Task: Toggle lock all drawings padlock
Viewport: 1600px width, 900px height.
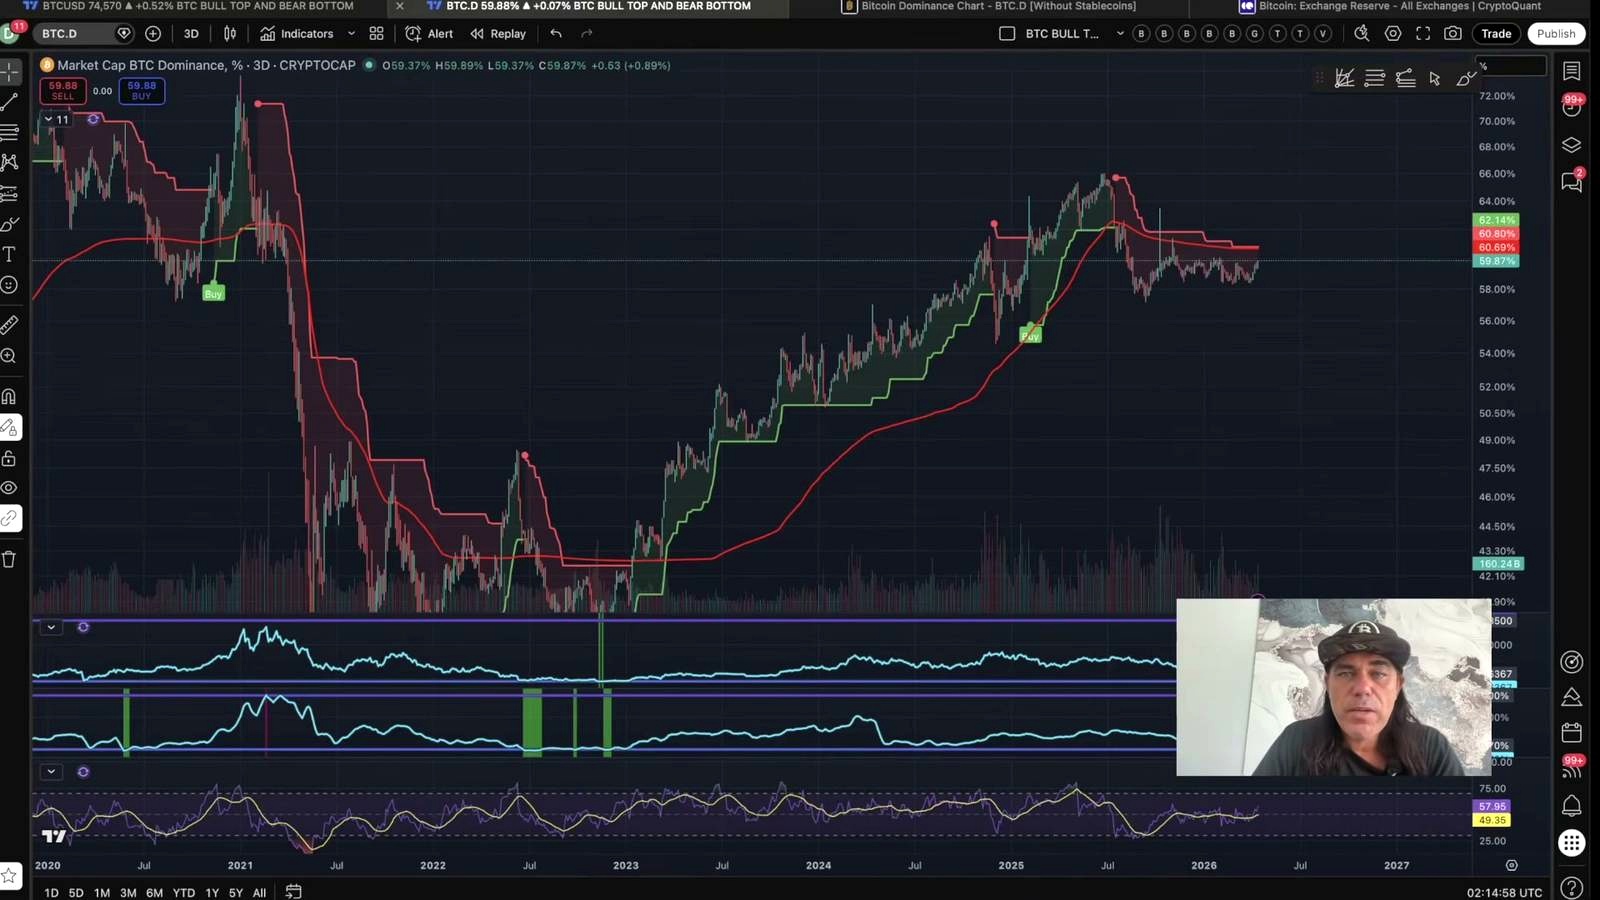Action: 9,458
